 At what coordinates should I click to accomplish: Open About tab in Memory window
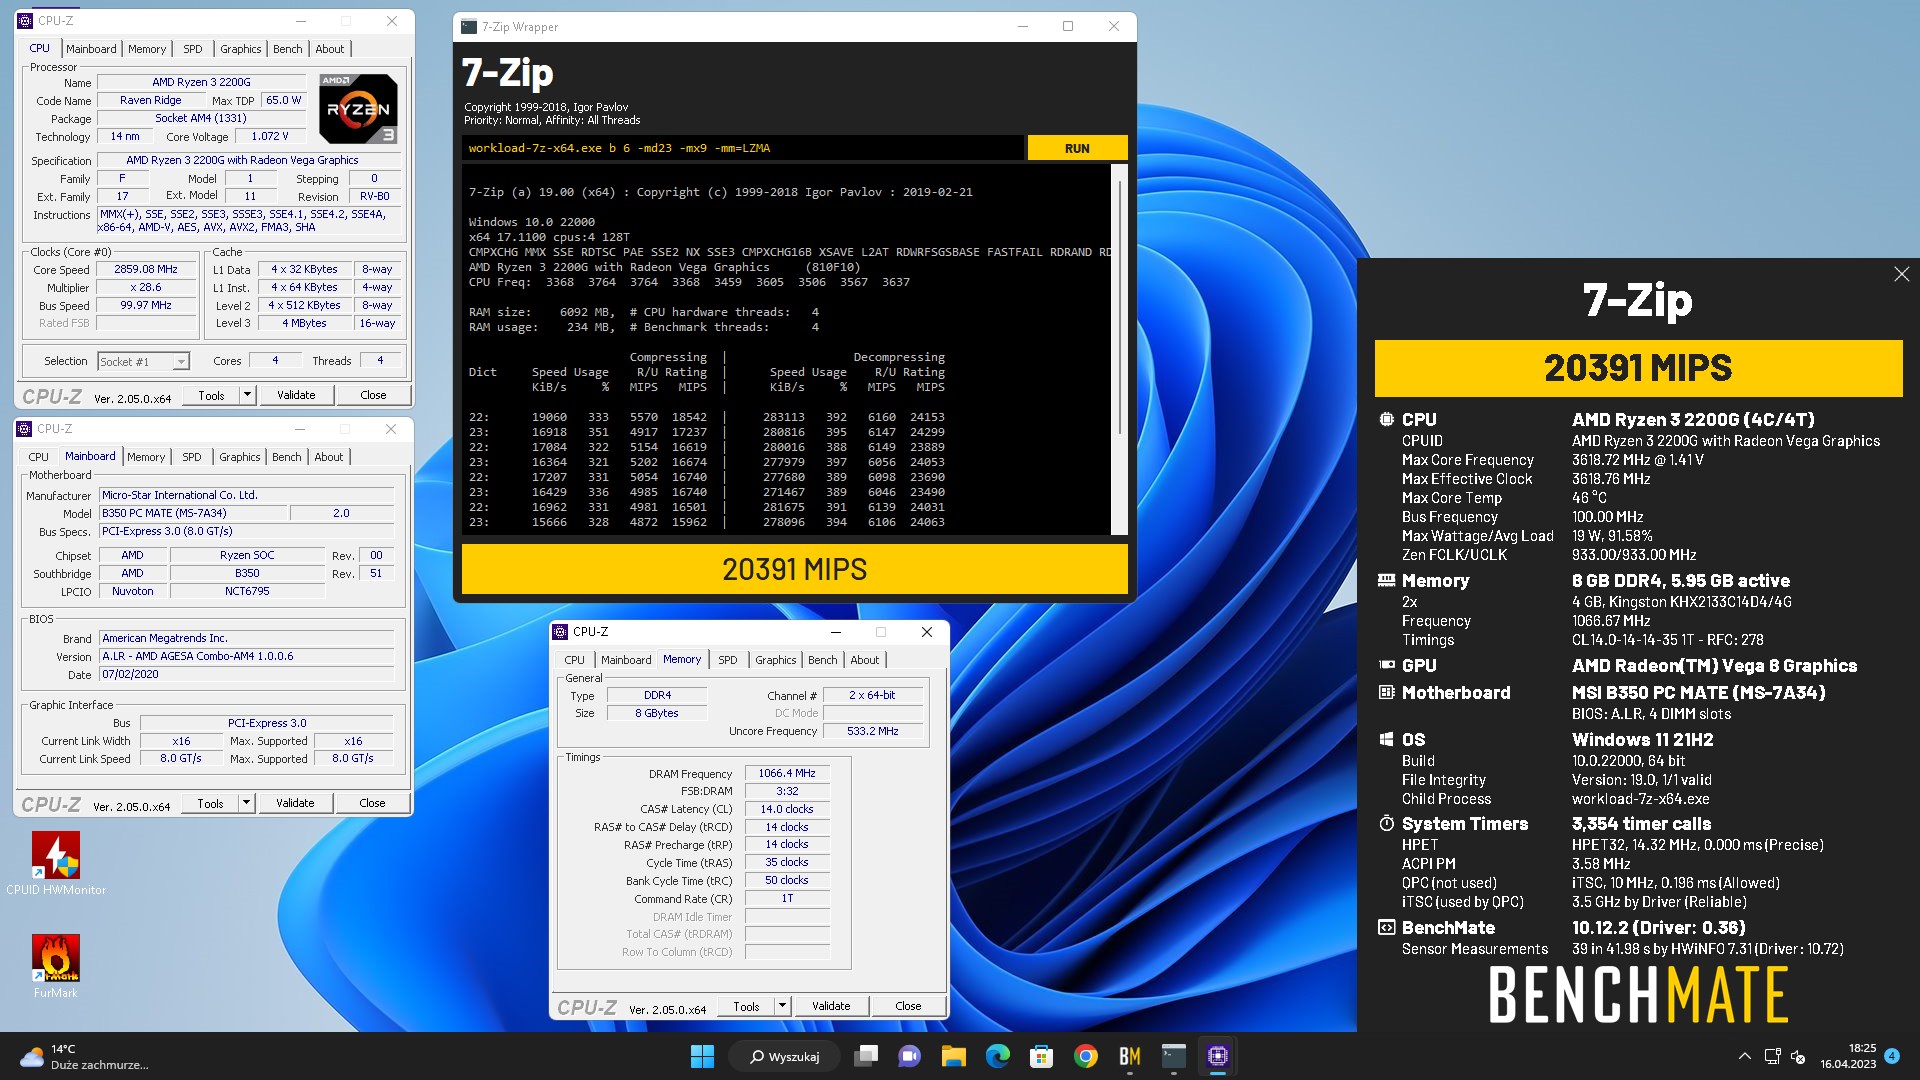[865, 660]
